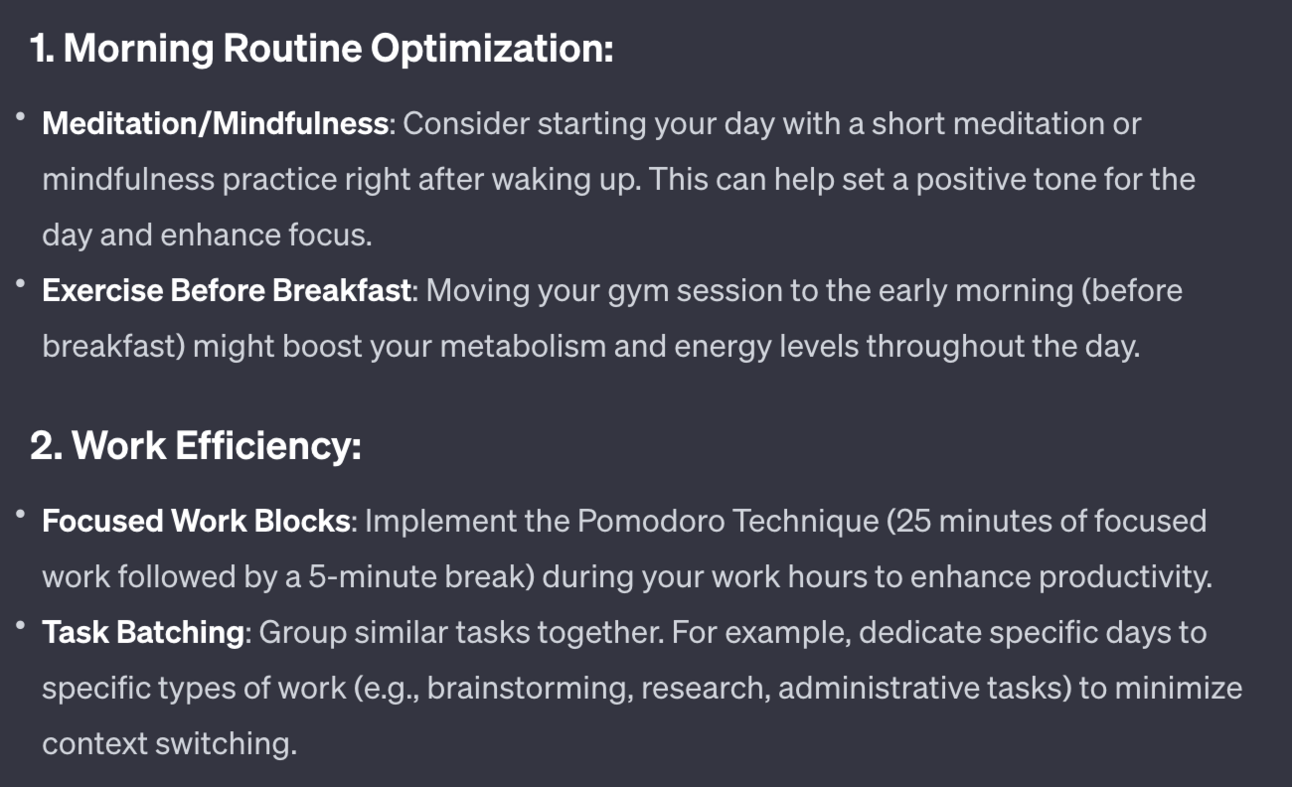
Task: Click the bullet point before Meditation/Mindfulness
Action: 20,118
